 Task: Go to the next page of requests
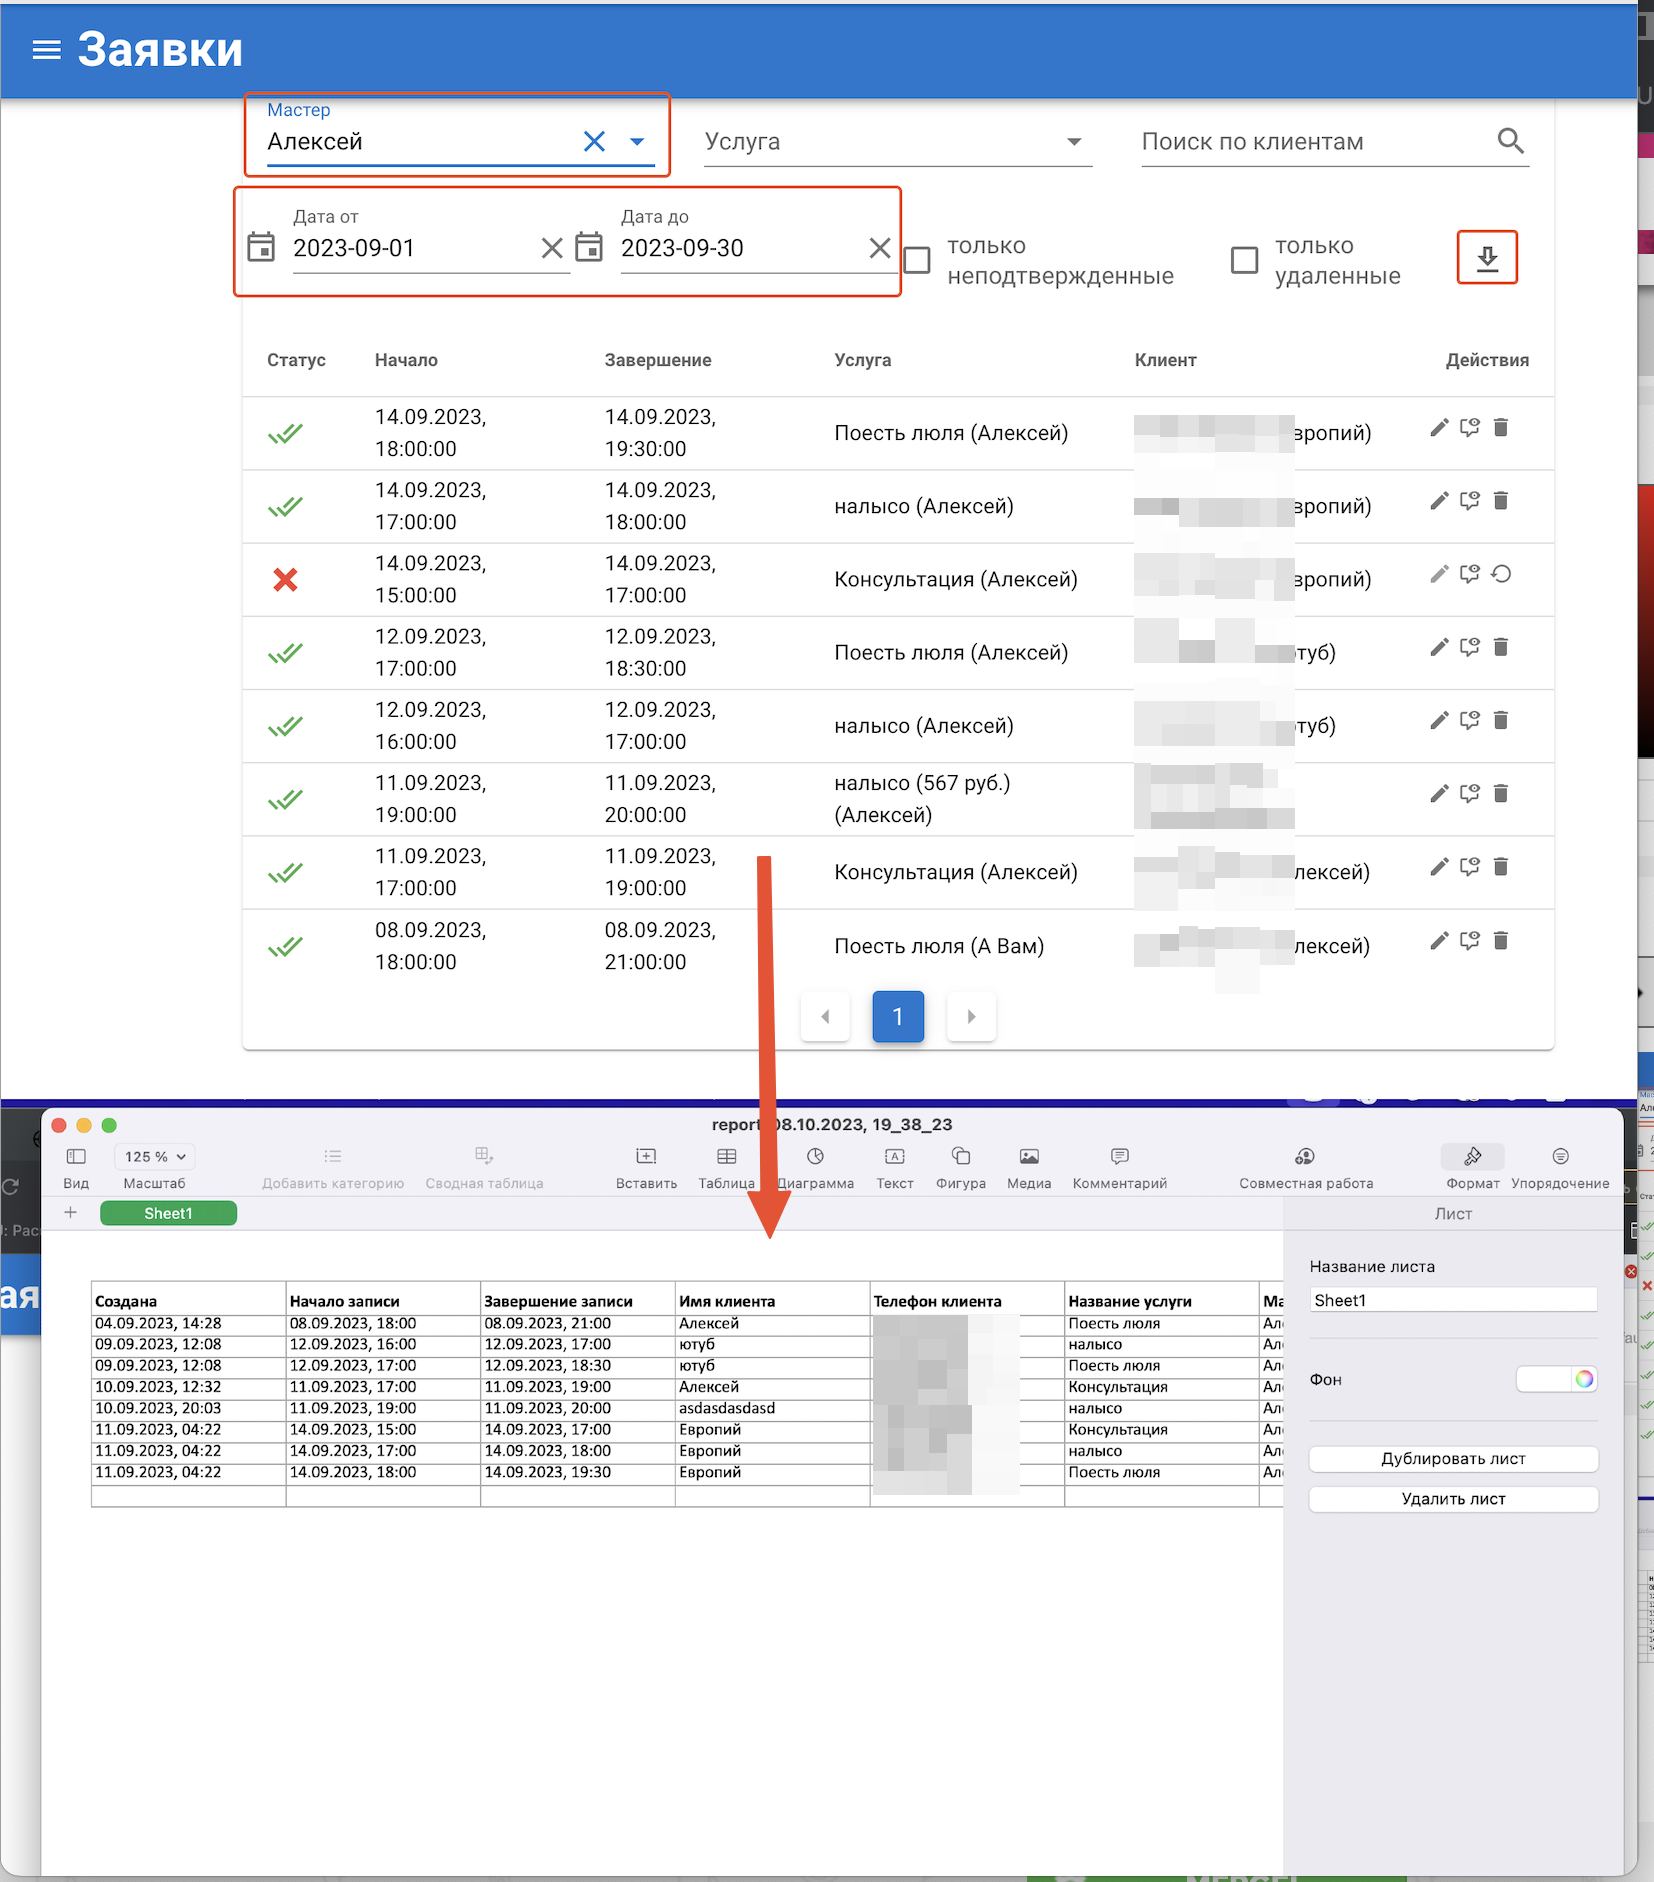971,1017
